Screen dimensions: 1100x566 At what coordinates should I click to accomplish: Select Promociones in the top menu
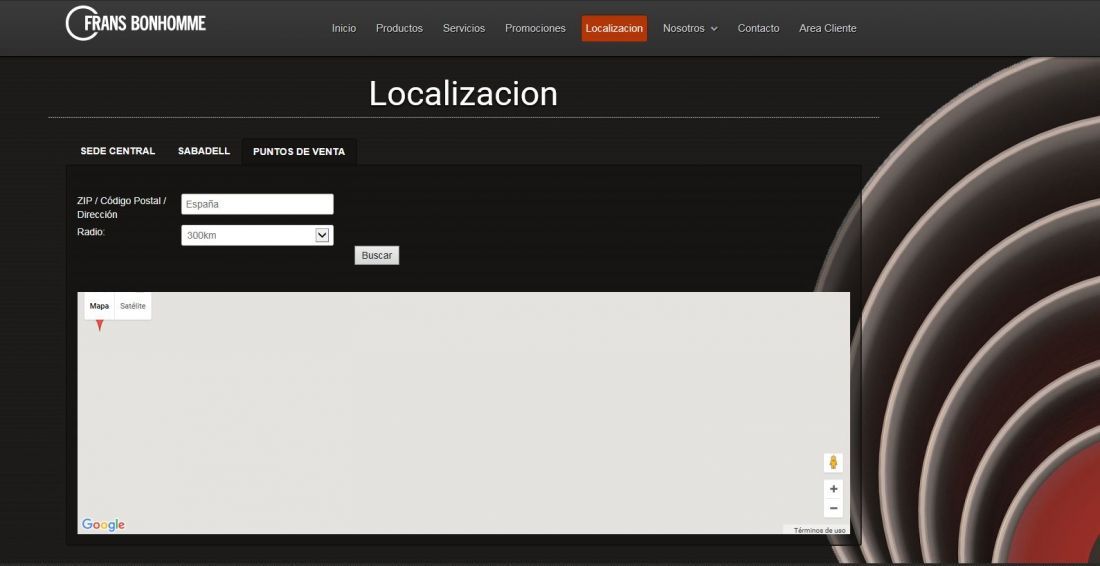535,29
